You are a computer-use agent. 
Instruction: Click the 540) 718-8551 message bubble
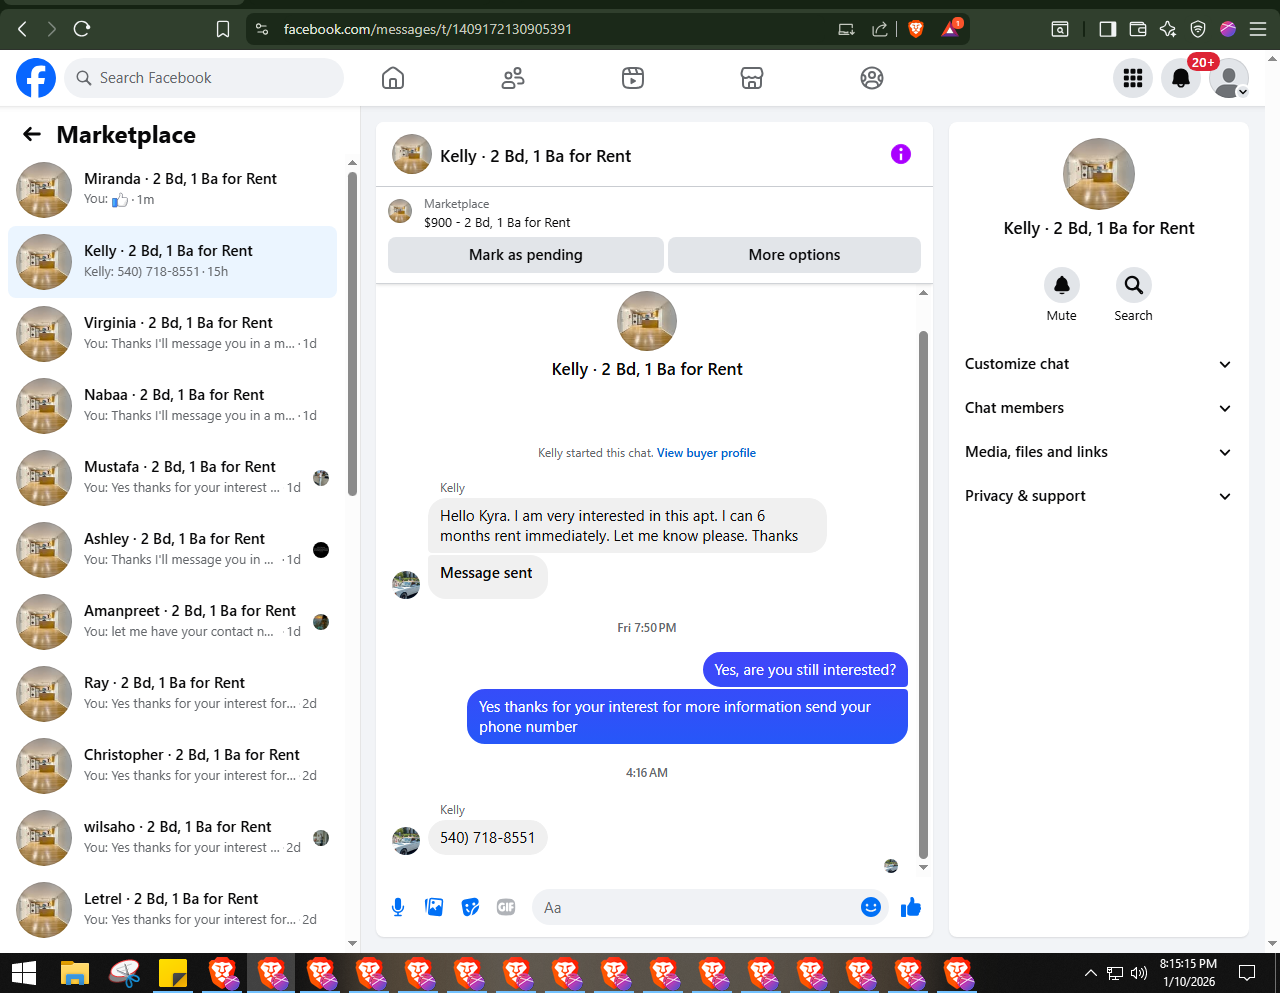(488, 838)
